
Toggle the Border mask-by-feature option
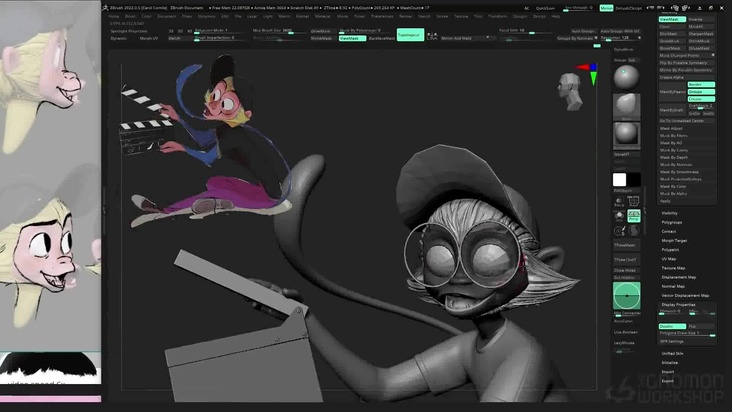click(x=701, y=84)
